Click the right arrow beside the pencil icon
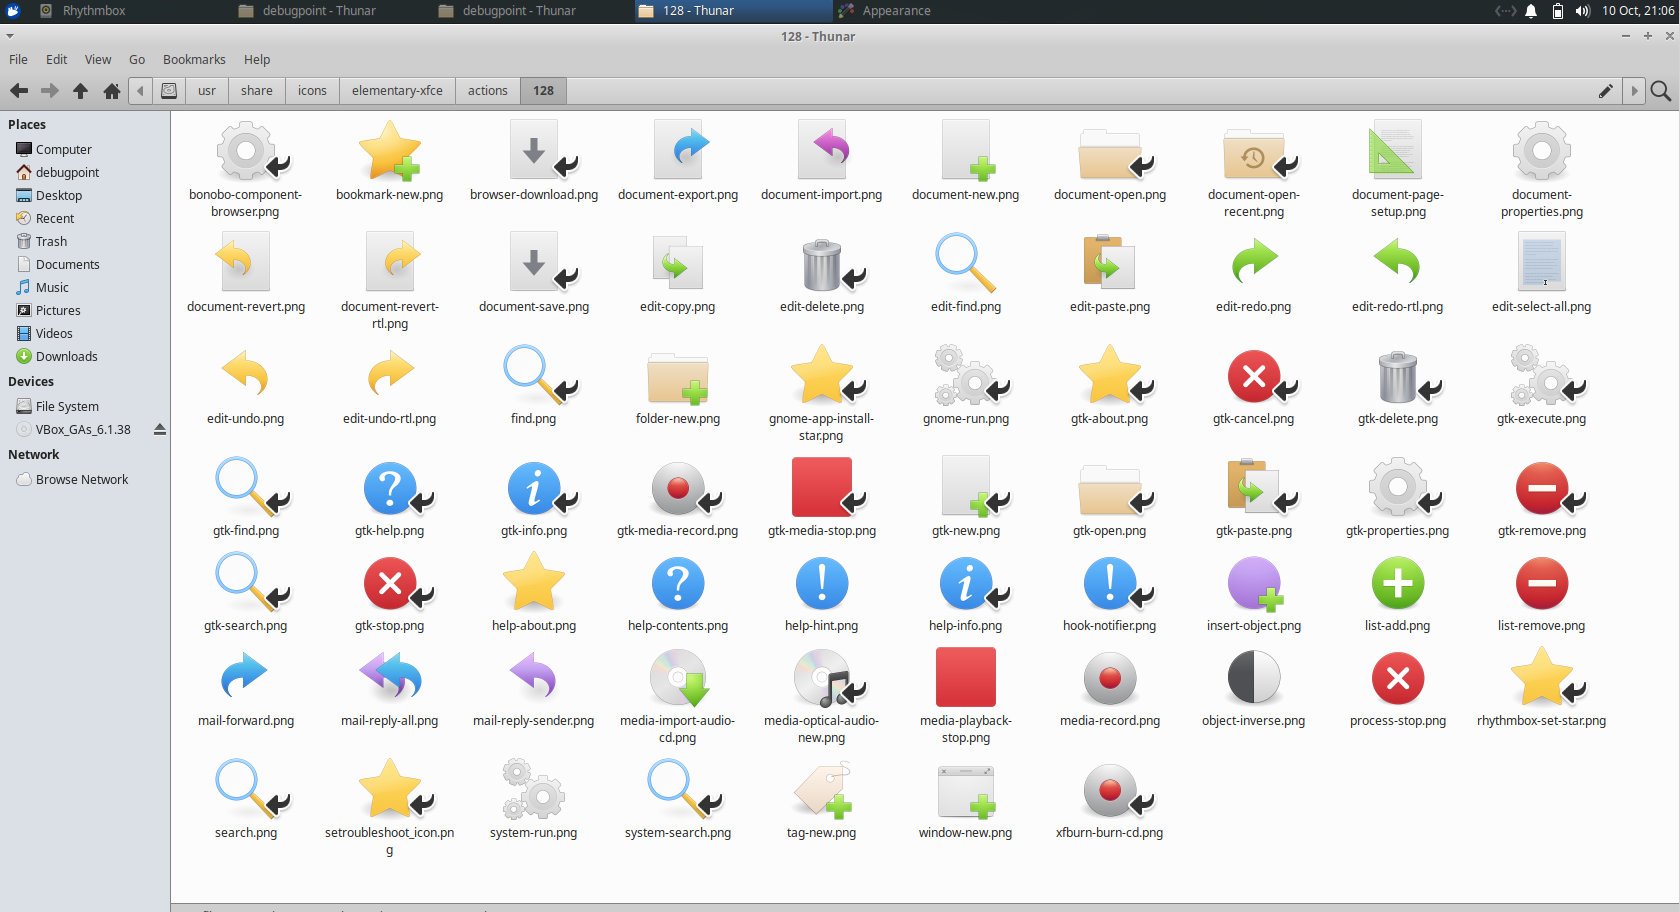Viewport: 1679px width, 912px height. pyautogui.click(x=1632, y=90)
